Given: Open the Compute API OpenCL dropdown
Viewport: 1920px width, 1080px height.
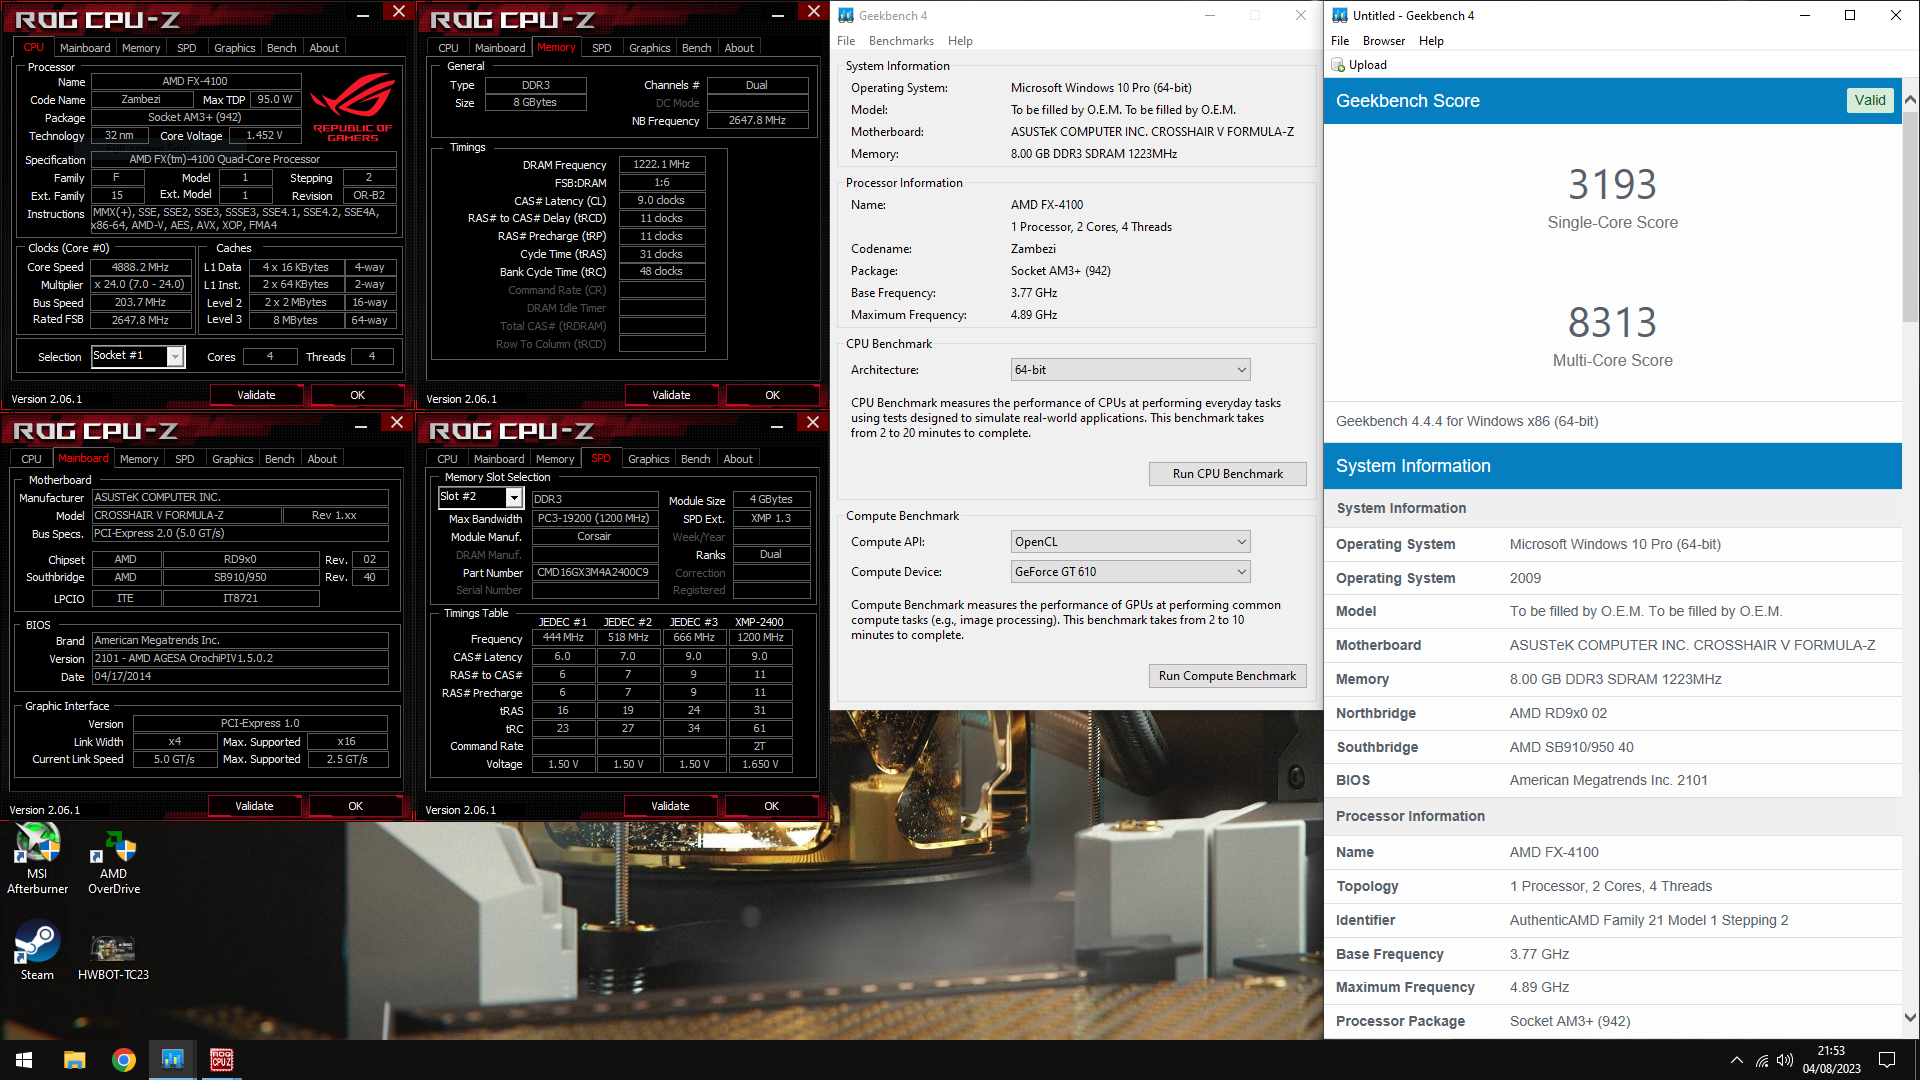Looking at the screenshot, I should (x=1130, y=542).
